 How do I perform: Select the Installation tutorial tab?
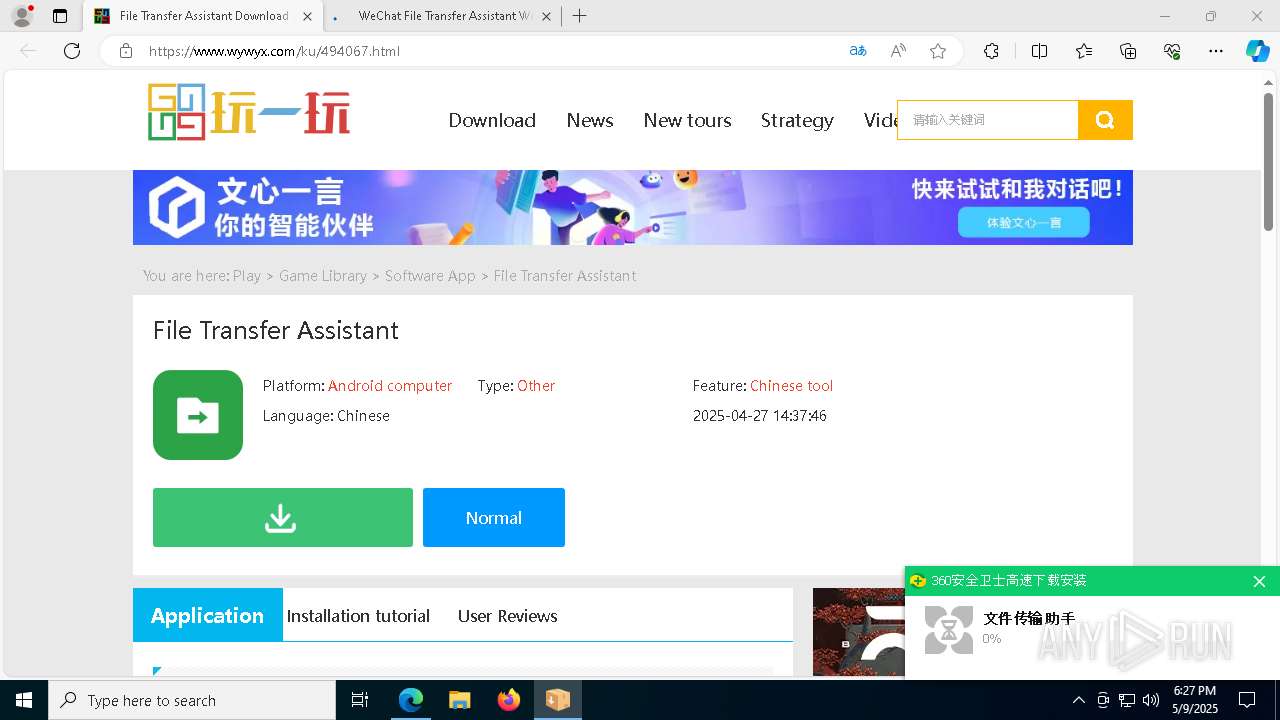click(358, 616)
